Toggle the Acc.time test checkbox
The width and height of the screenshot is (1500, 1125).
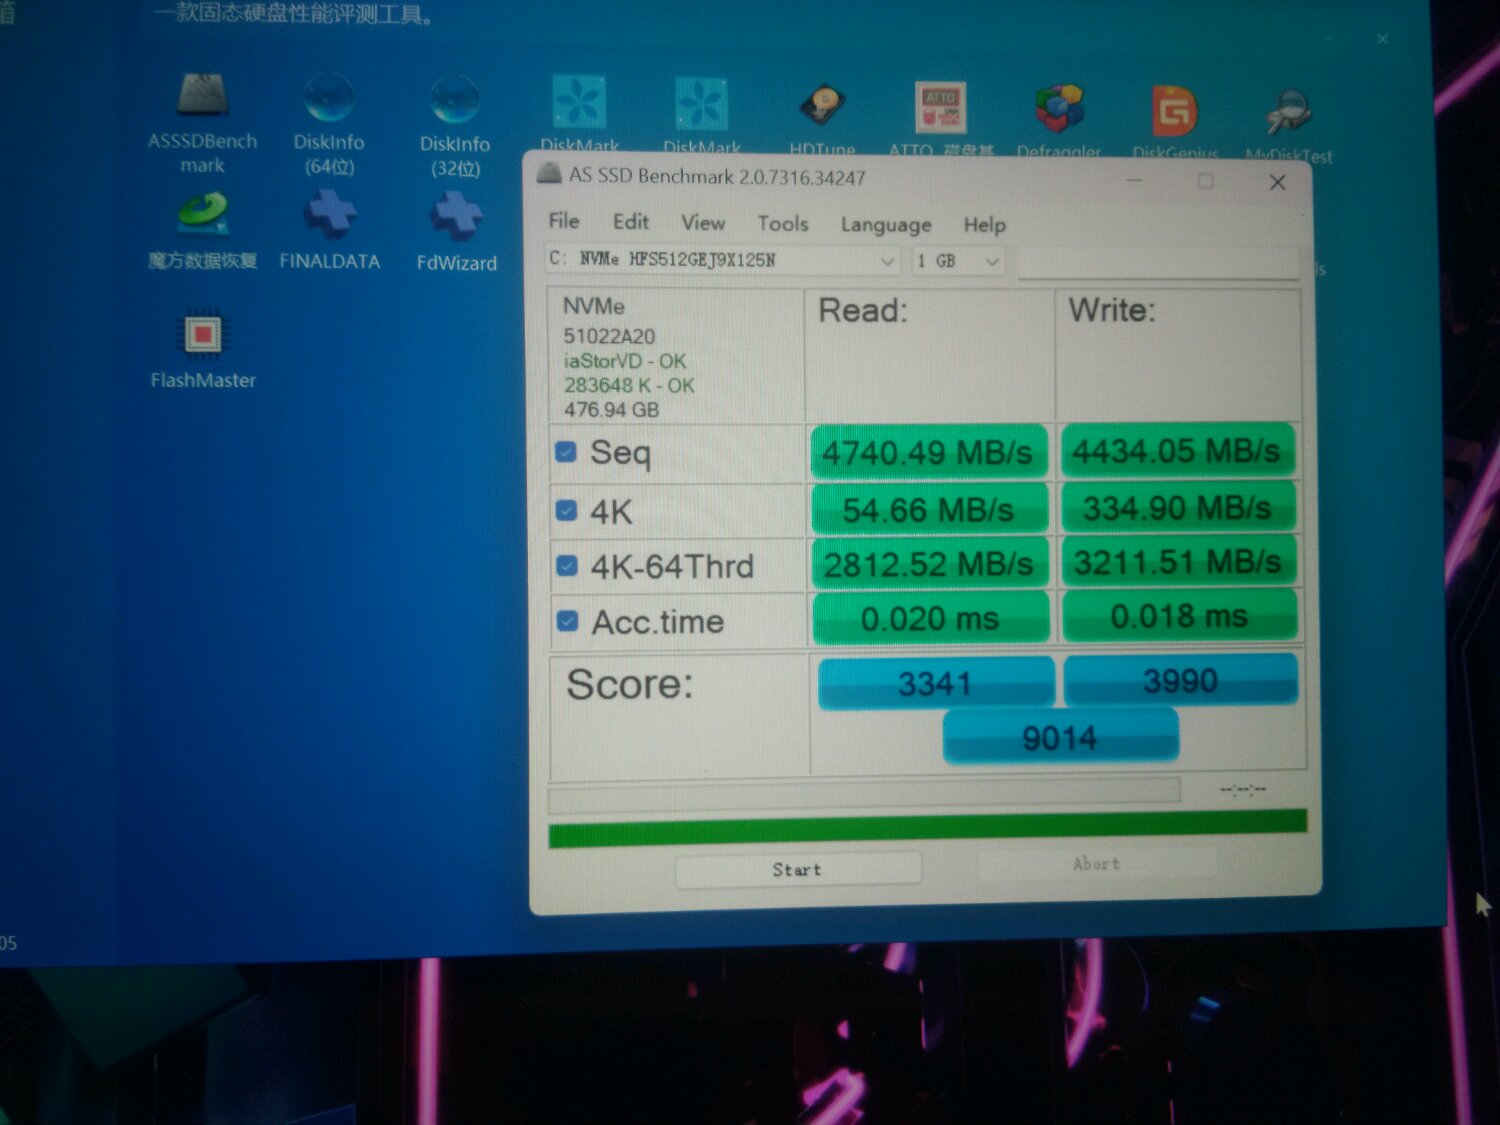[x=568, y=621]
